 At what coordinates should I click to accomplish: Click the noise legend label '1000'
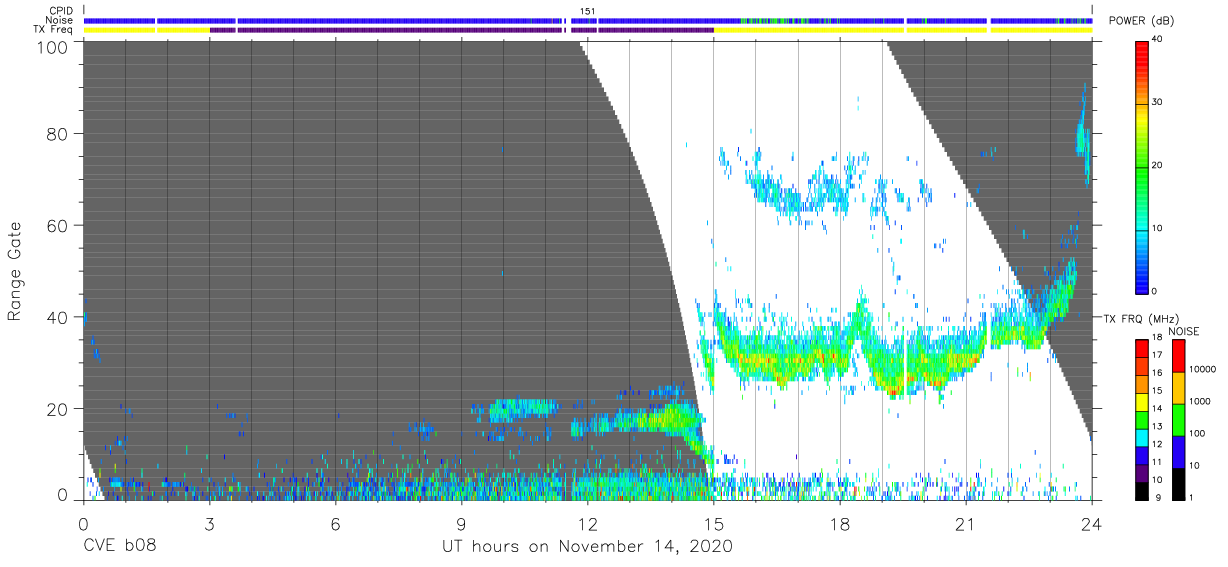[1200, 400]
